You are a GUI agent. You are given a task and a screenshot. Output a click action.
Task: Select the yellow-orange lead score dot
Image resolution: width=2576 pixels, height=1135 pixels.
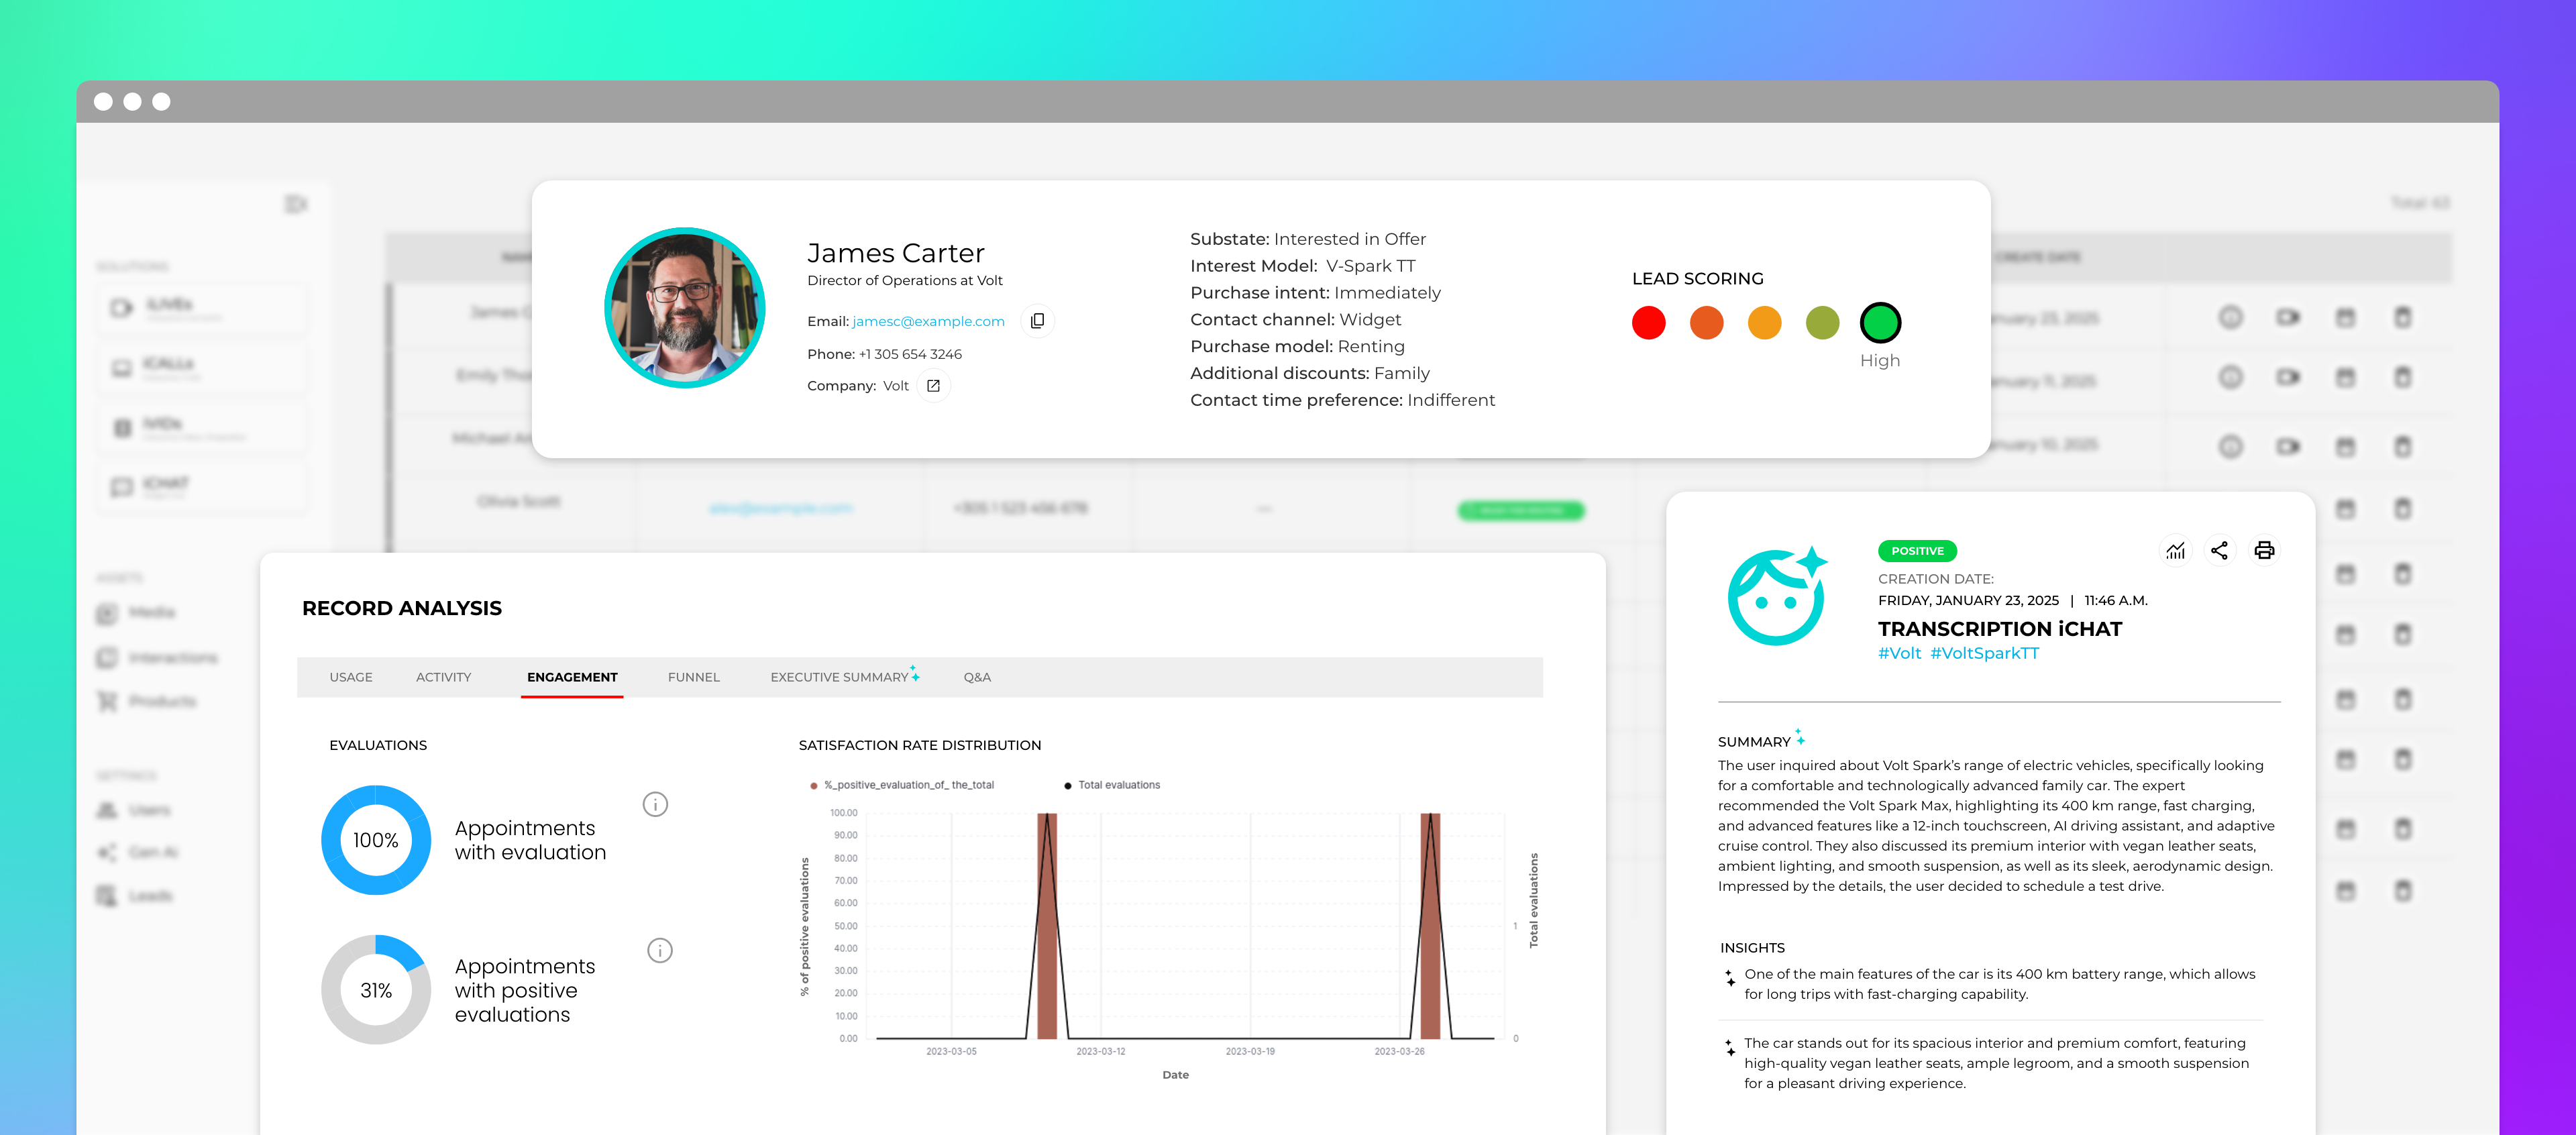point(1764,323)
